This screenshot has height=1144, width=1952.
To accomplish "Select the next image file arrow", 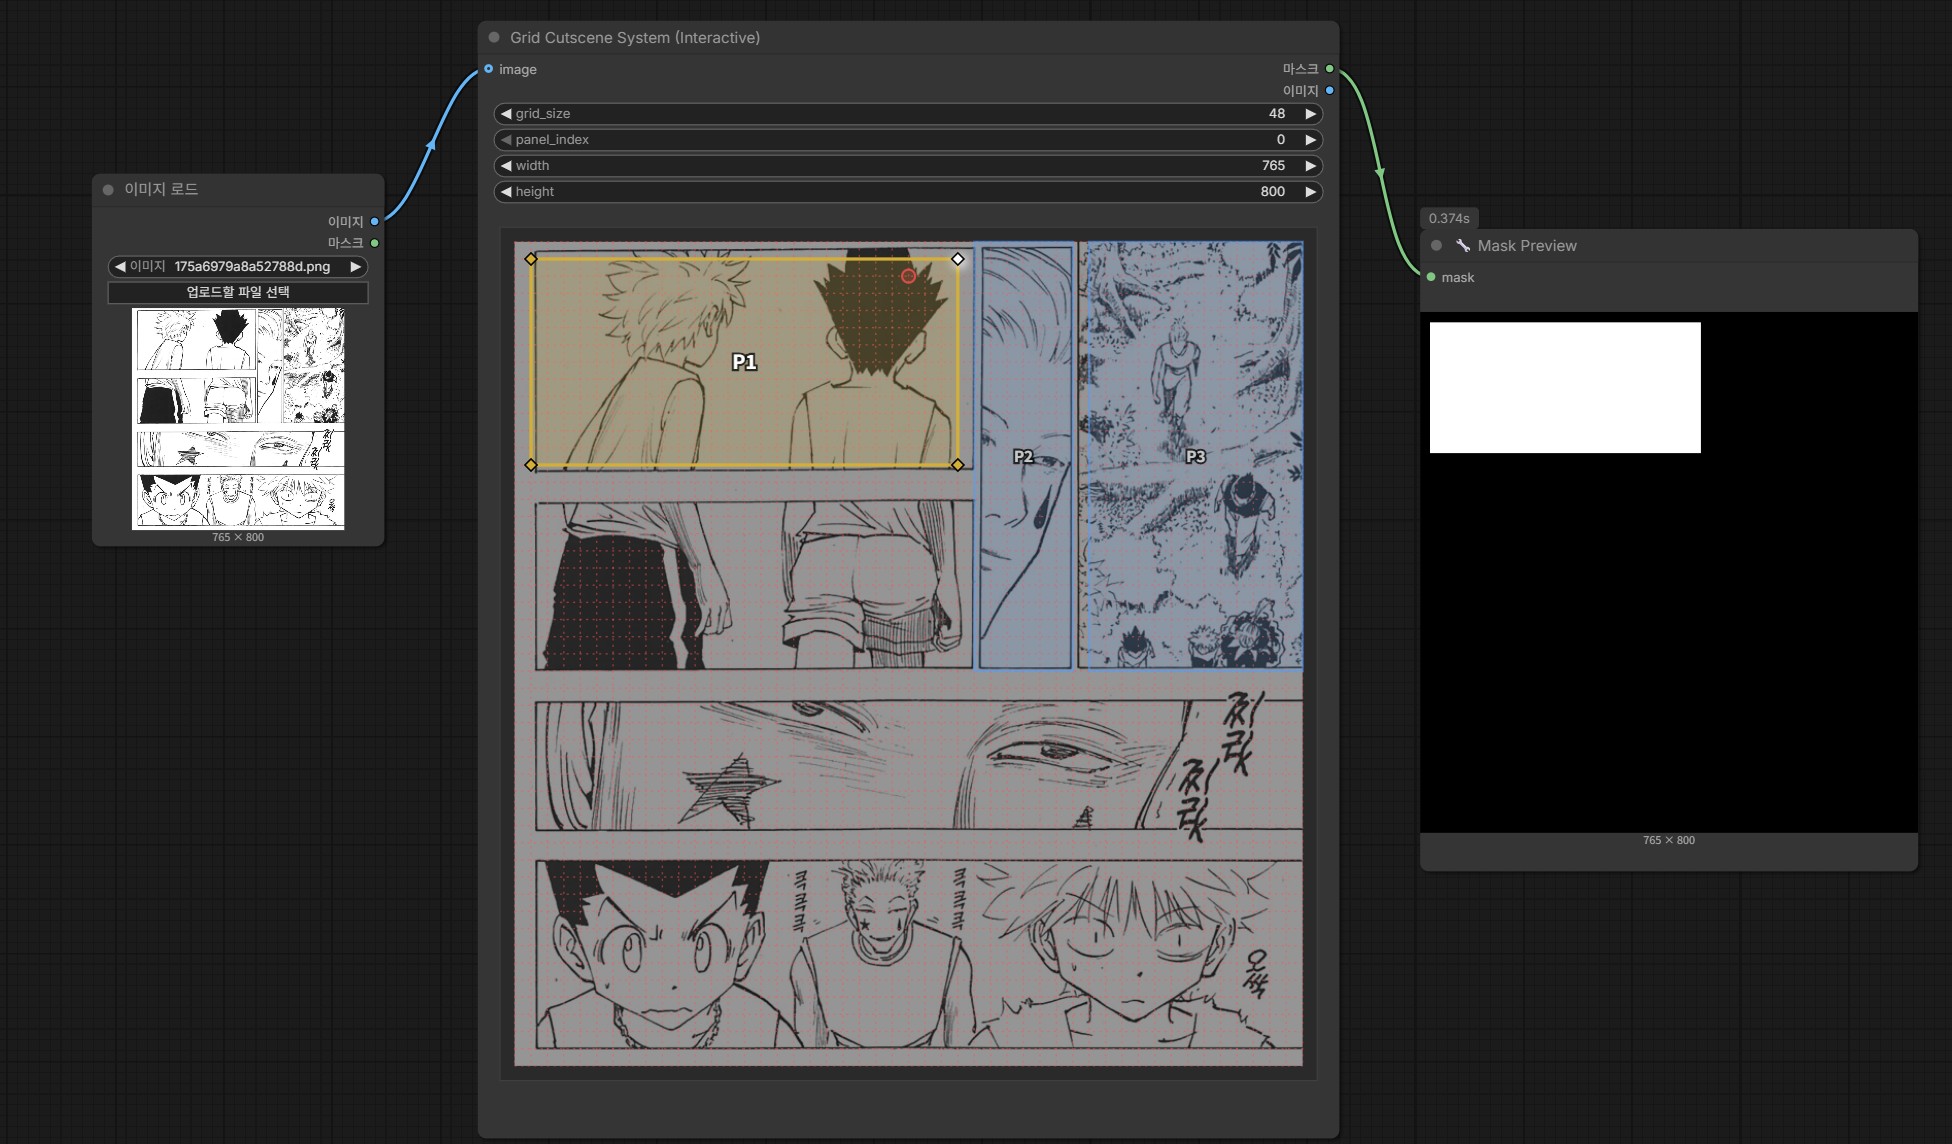I will [x=355, y=267].
